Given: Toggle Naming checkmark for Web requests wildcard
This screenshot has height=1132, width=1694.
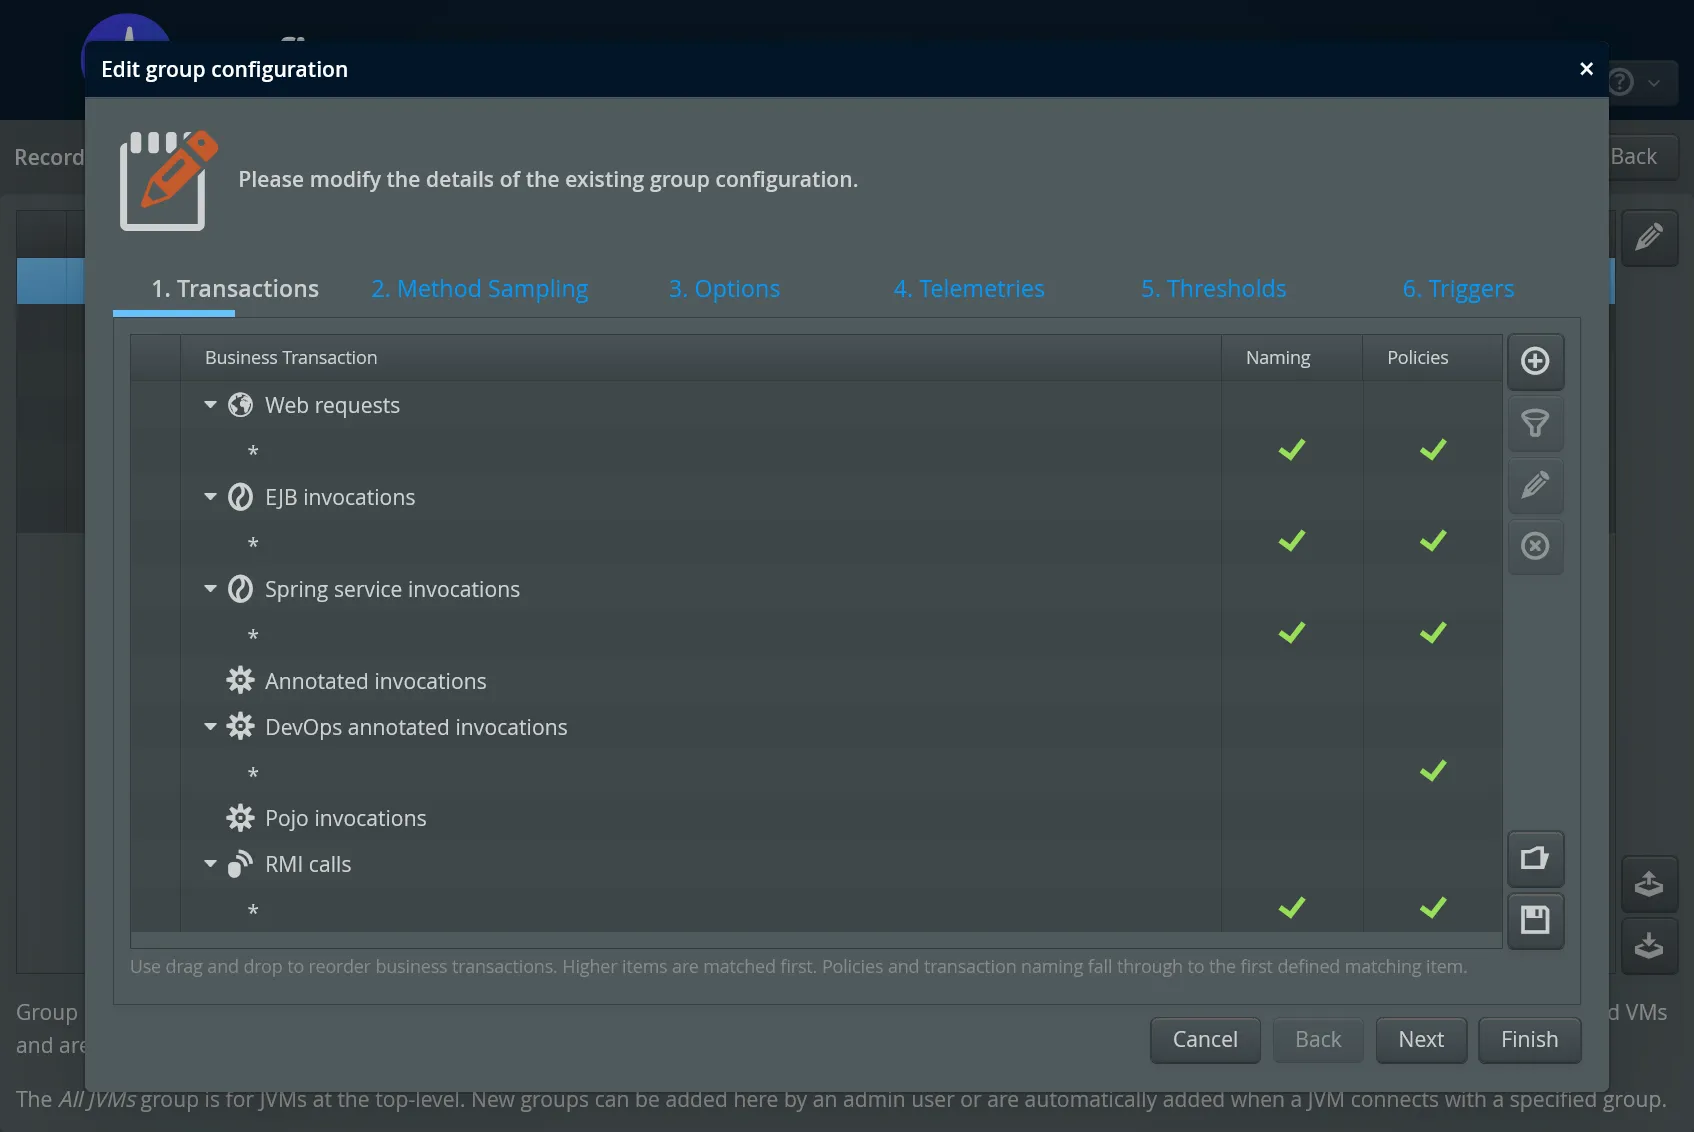Looking at the screenshot, I should (1291, 449).
